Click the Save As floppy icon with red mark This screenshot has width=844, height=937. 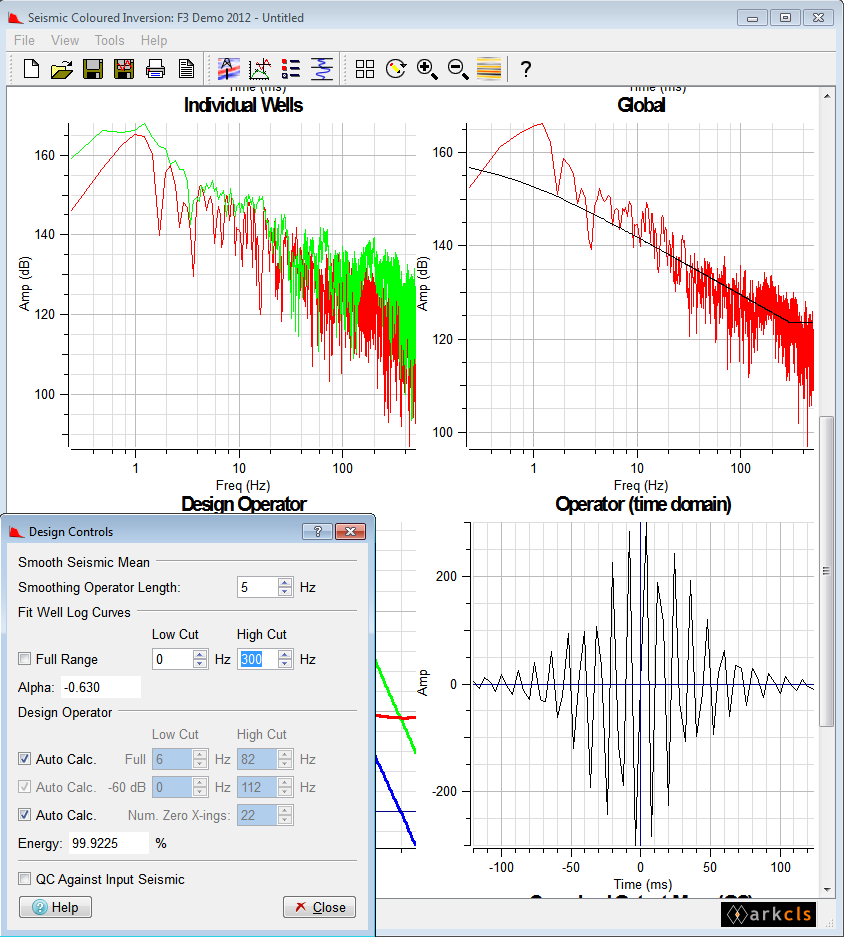[124, 69]
